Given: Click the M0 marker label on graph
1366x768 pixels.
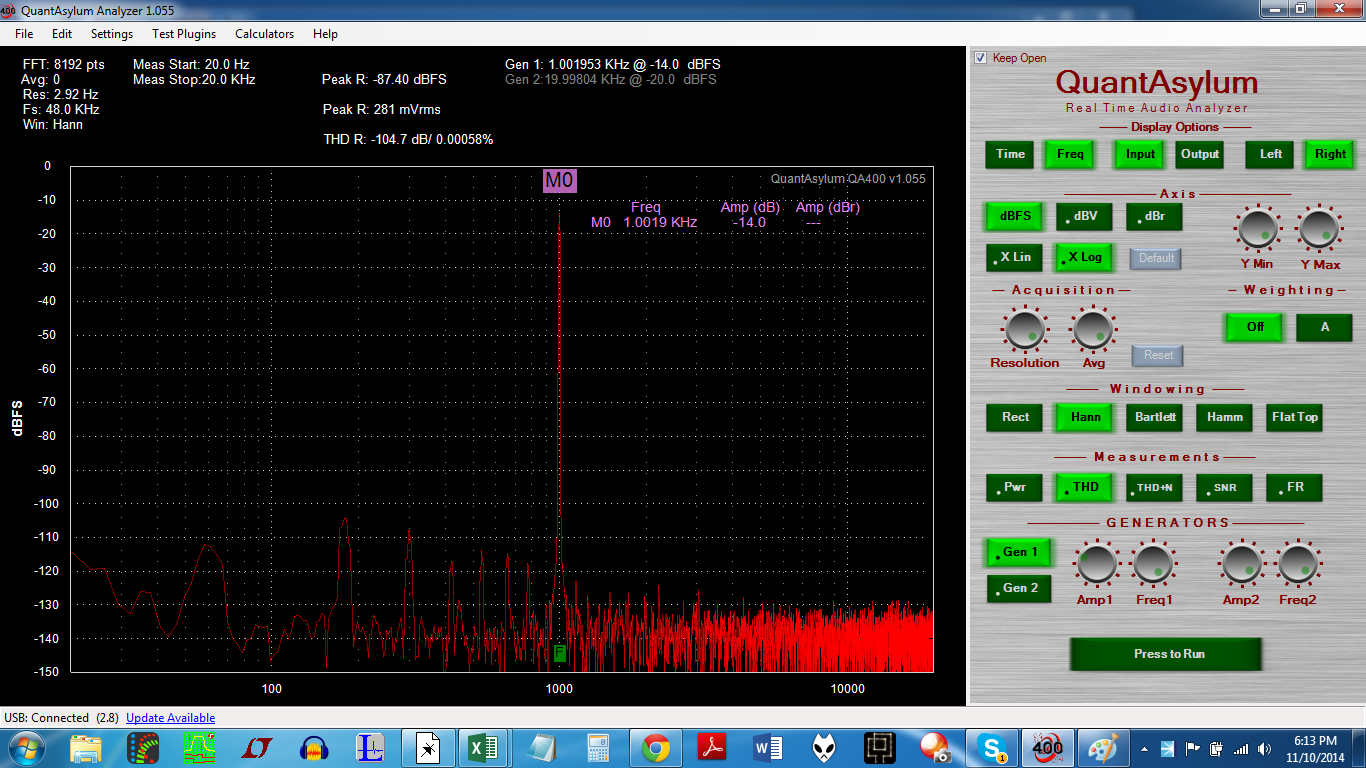Looking at the screenshot, I should click(560, 181).
